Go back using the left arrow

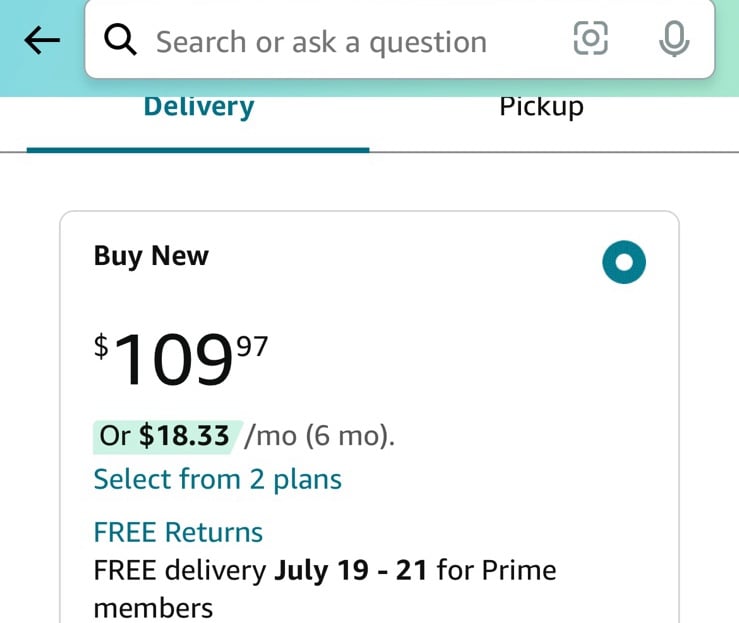tap(42, 40)
